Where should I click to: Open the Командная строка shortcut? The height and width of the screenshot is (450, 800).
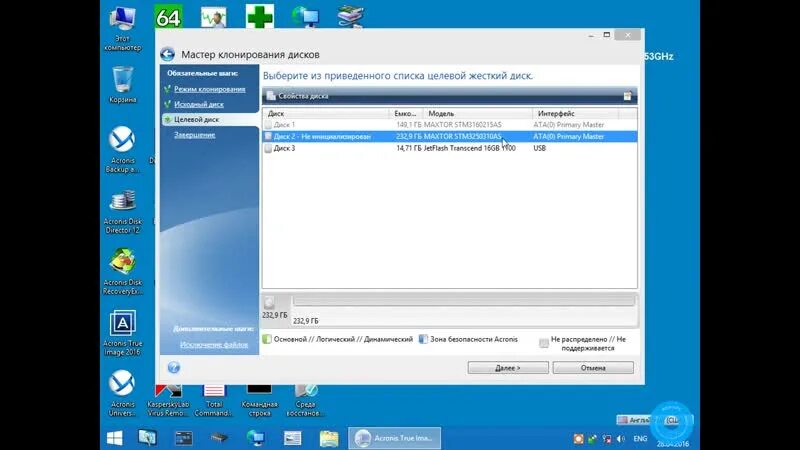[x=259, y=401]
